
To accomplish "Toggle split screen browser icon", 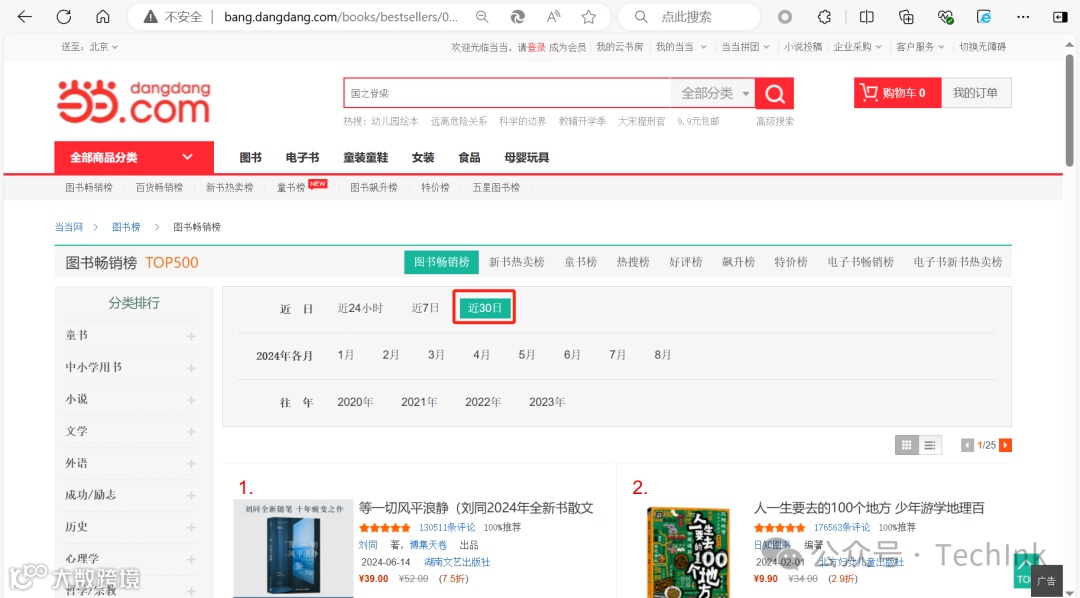I will (866, 17).
